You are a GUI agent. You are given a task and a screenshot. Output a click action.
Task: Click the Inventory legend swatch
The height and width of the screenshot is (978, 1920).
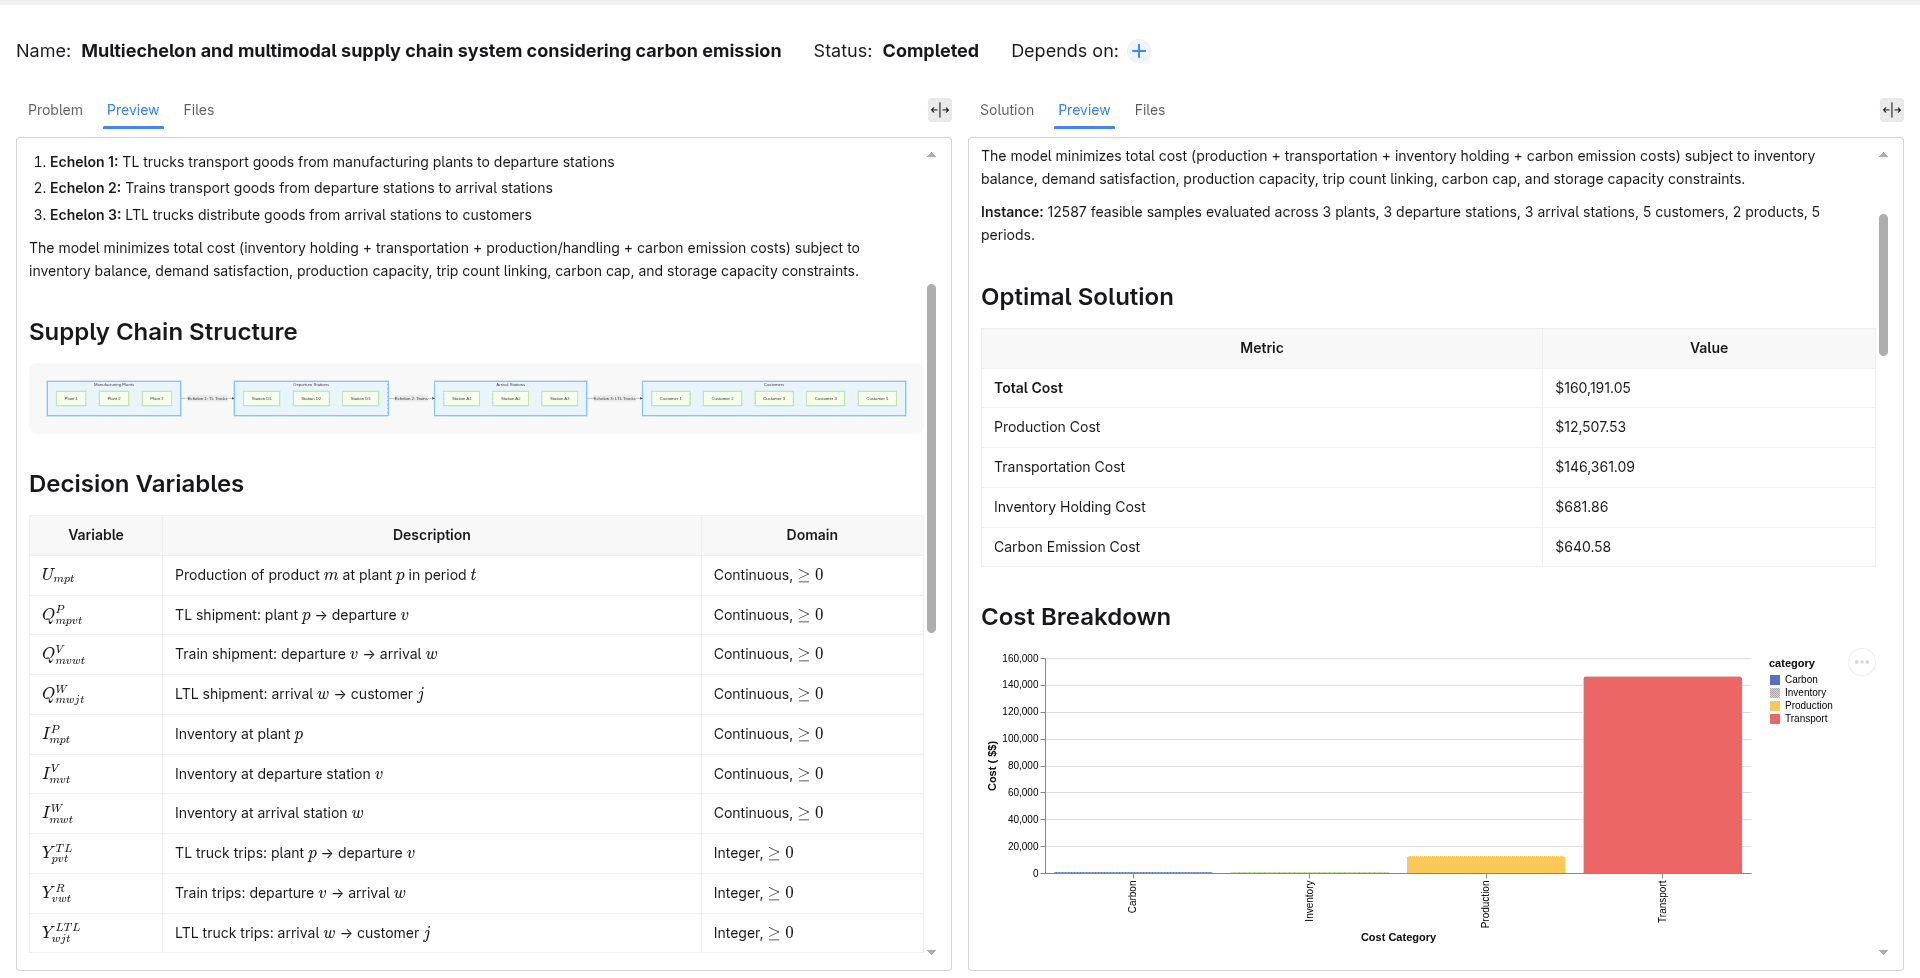click(1775, 693)
